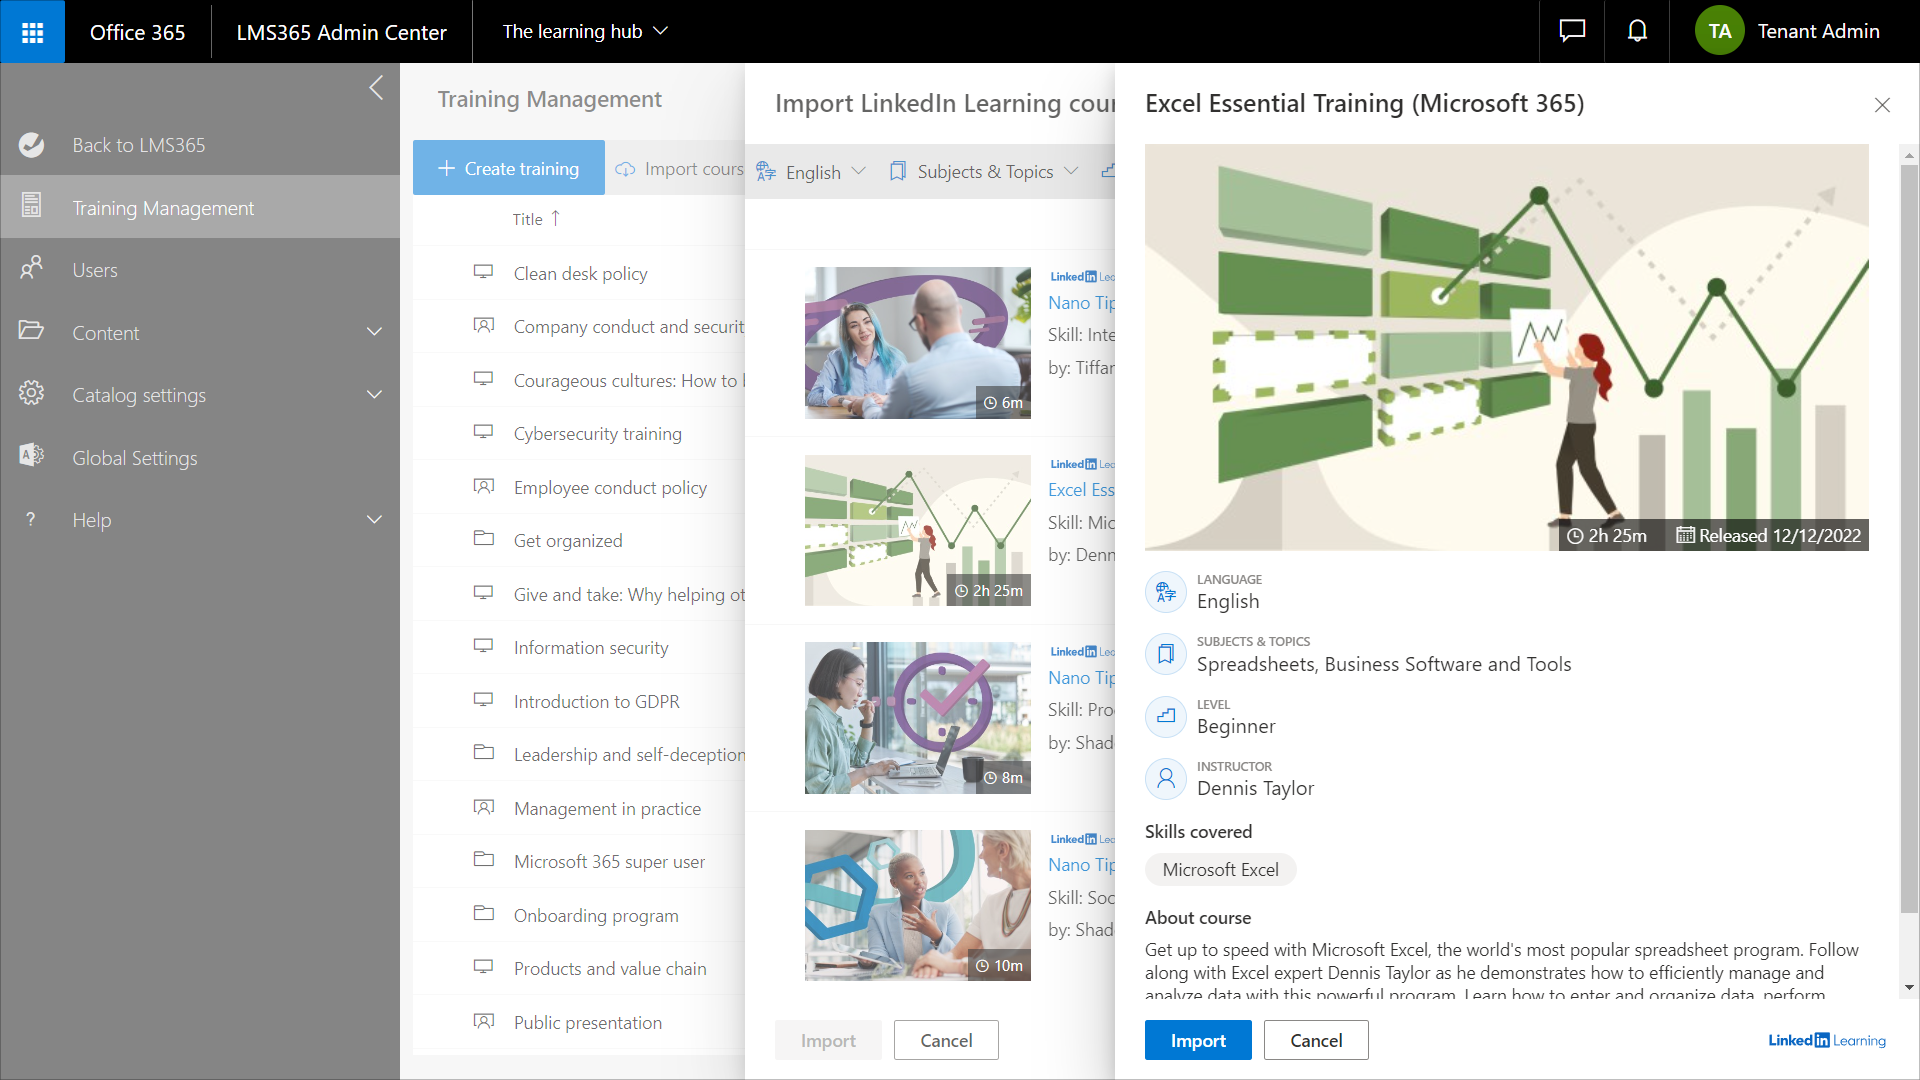
Task: Click the Global Settings language icon
Action: coord(31,455)
